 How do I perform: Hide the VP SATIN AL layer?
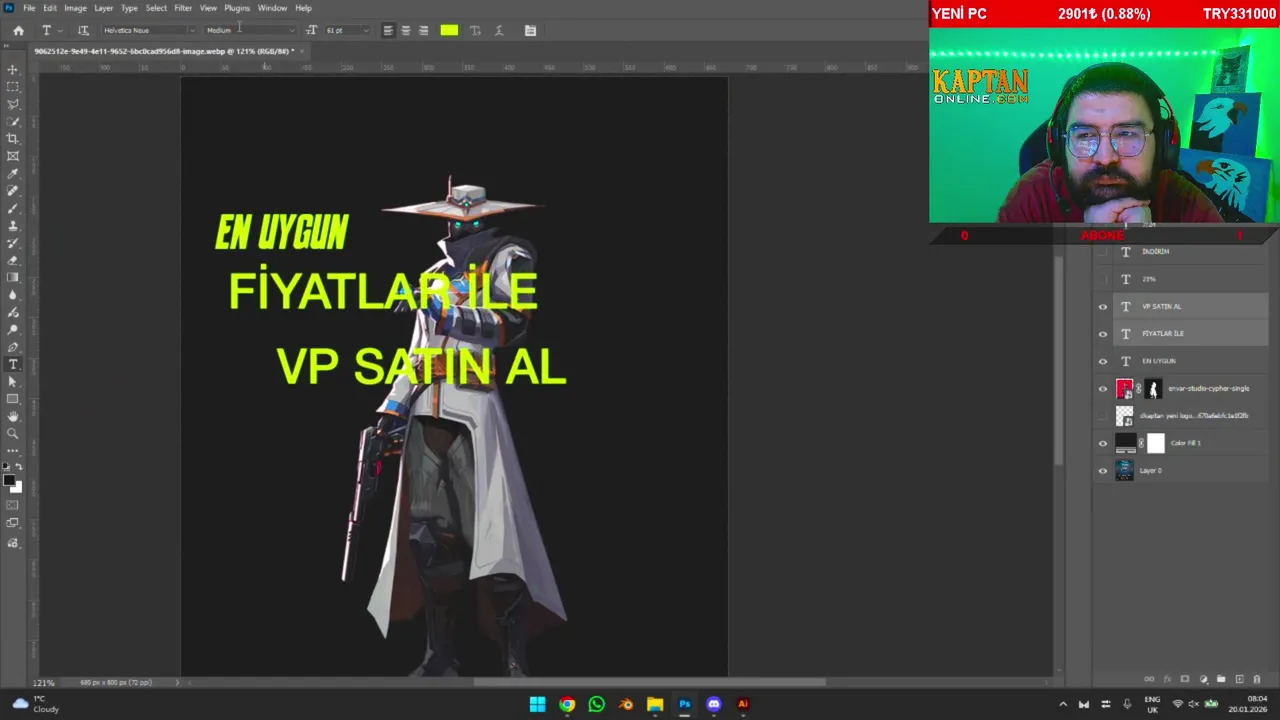click(1103, 307)
